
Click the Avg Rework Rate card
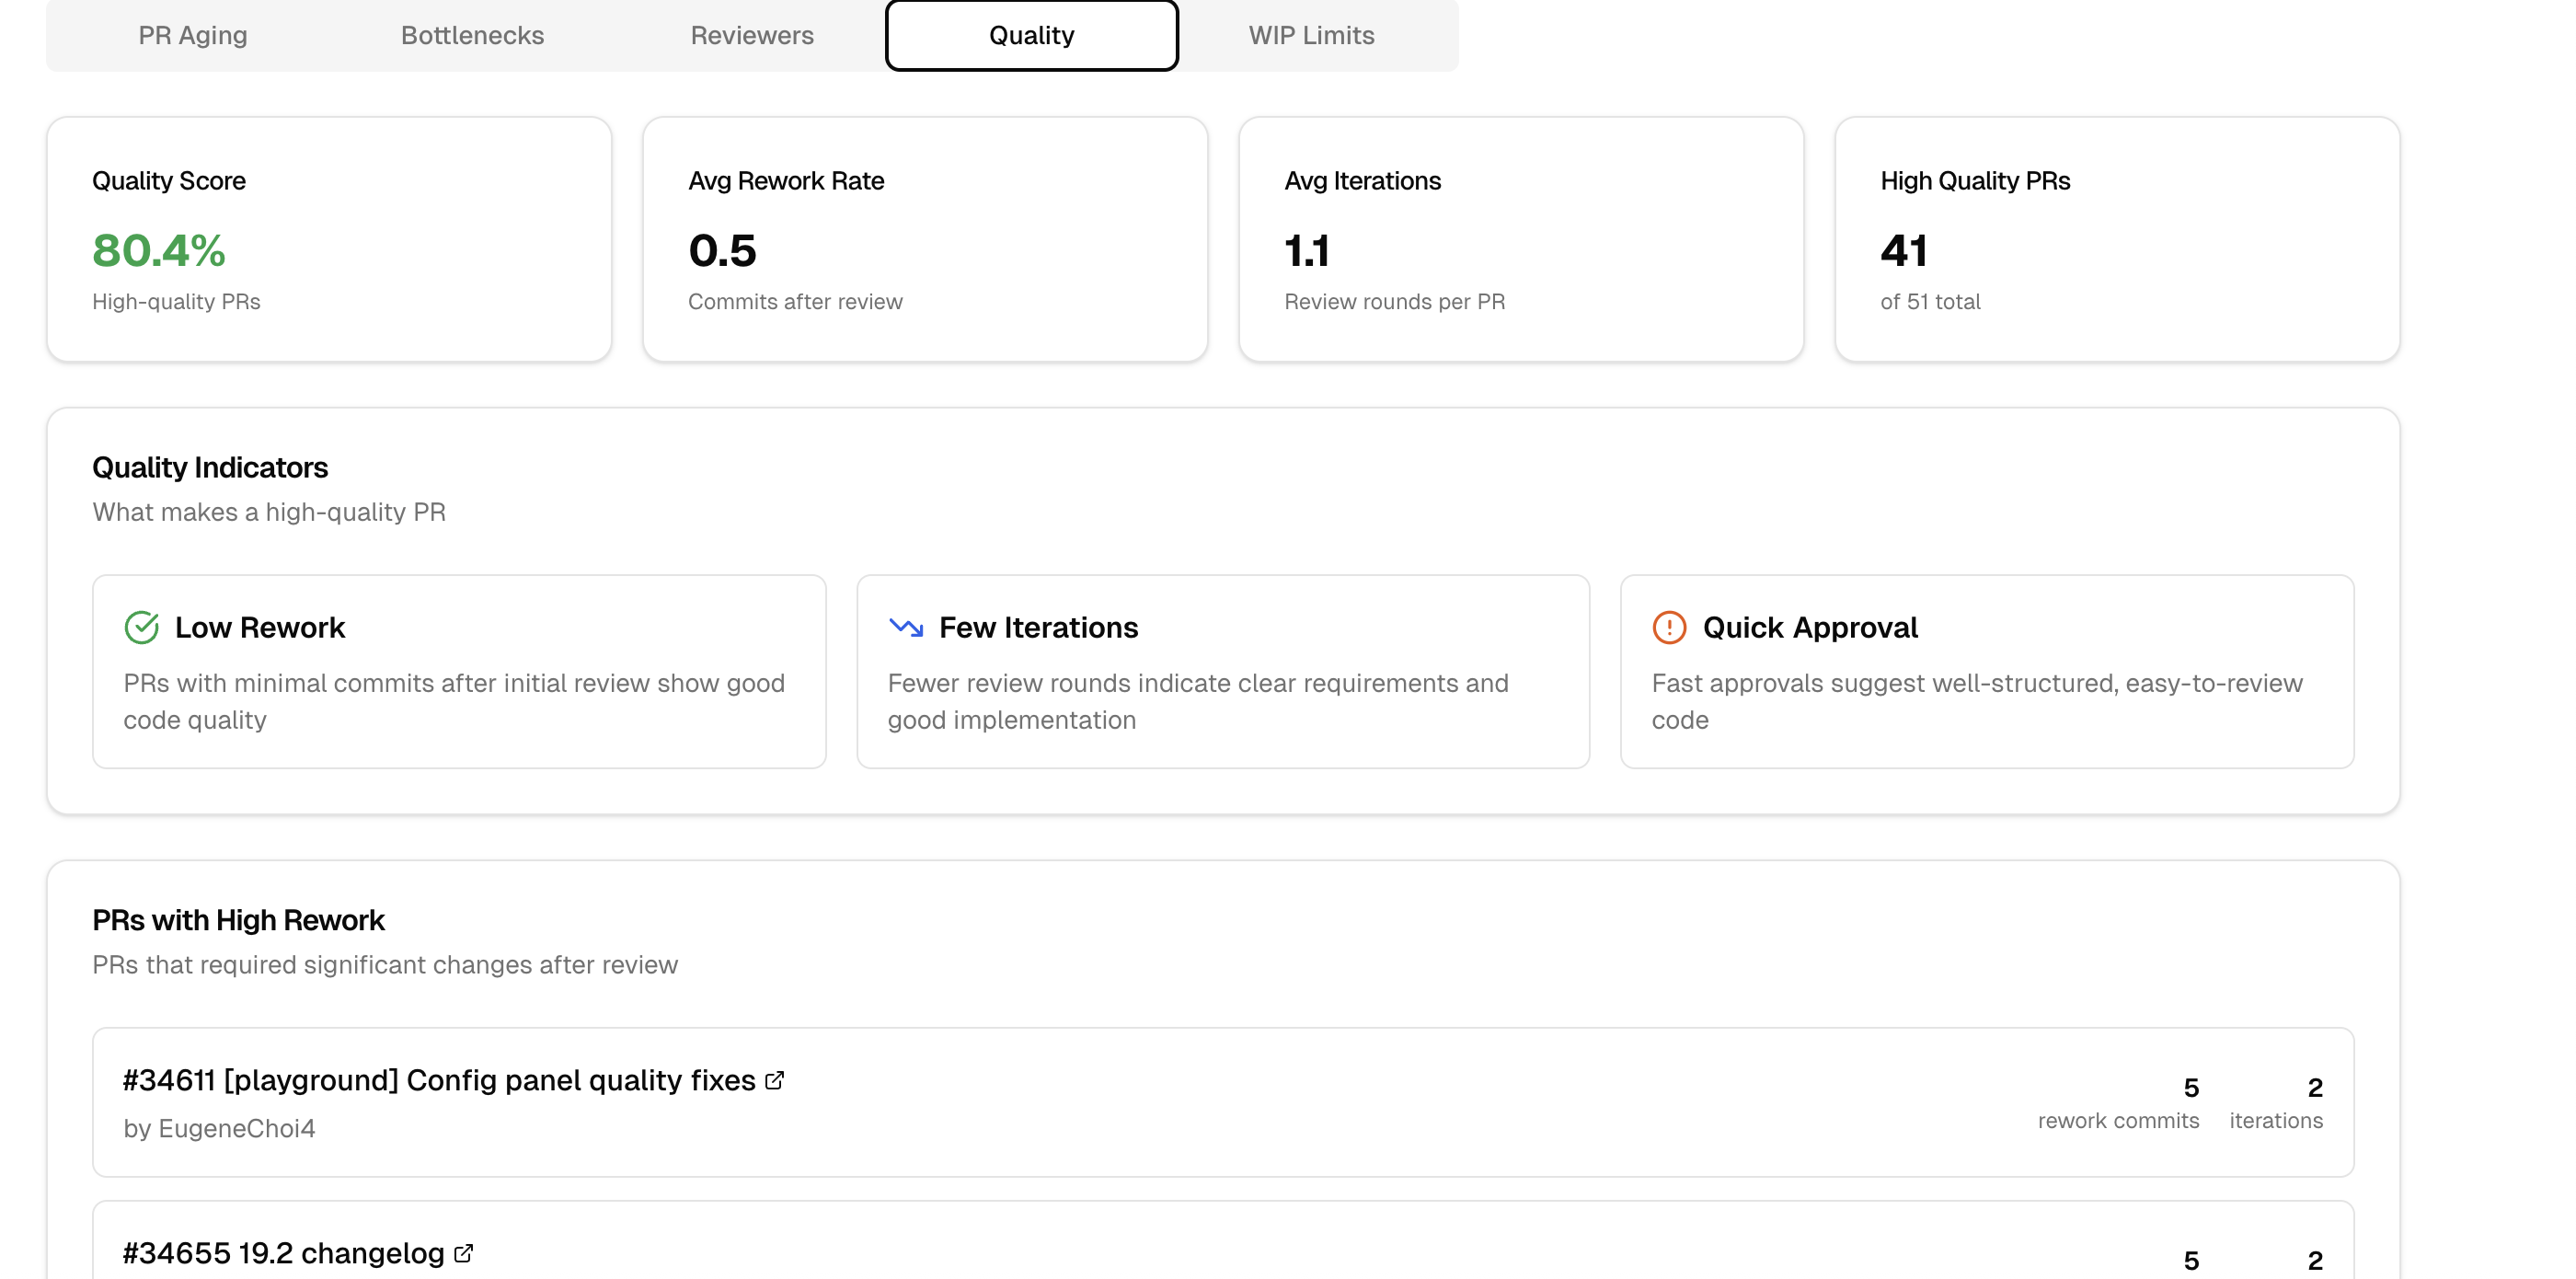pyautogui.click(x=925, y=239)
